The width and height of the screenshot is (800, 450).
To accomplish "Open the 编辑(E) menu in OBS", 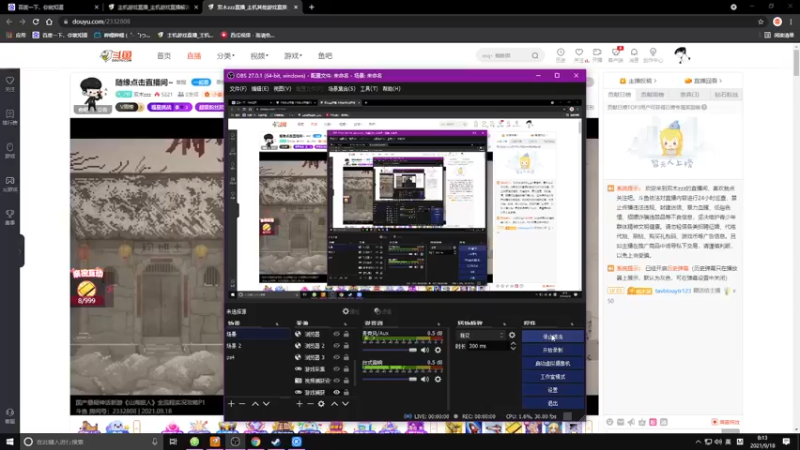I will pos(260,89).
